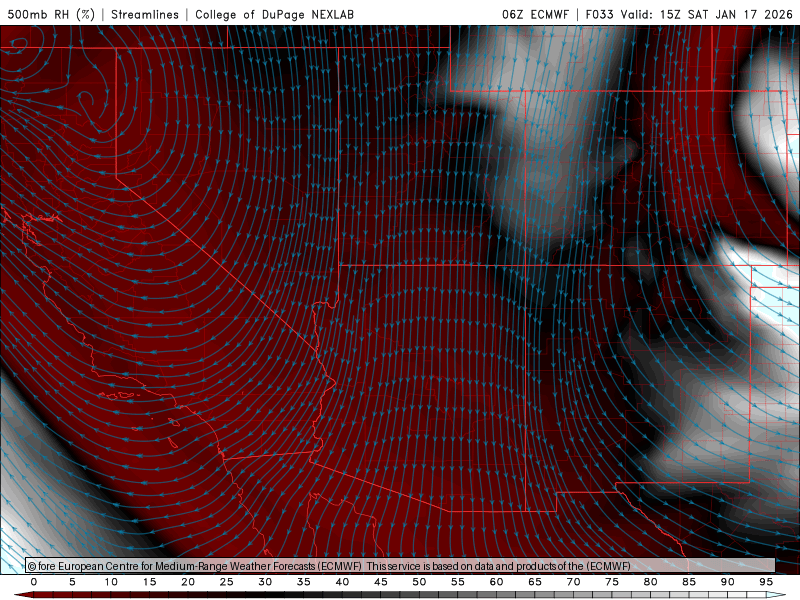Click the "40" value on color scale
Viewport: 800px width, 600px height.
[342, 582]
